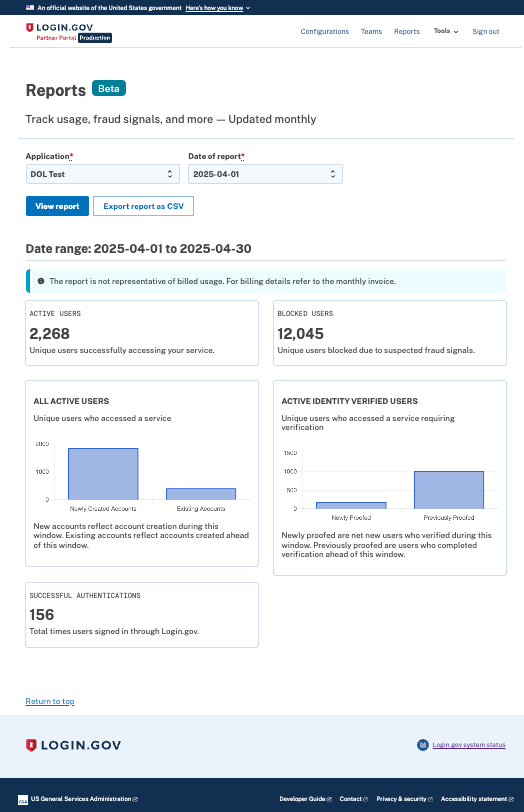Click the GSA logo icon in footer

pos(23,800)
